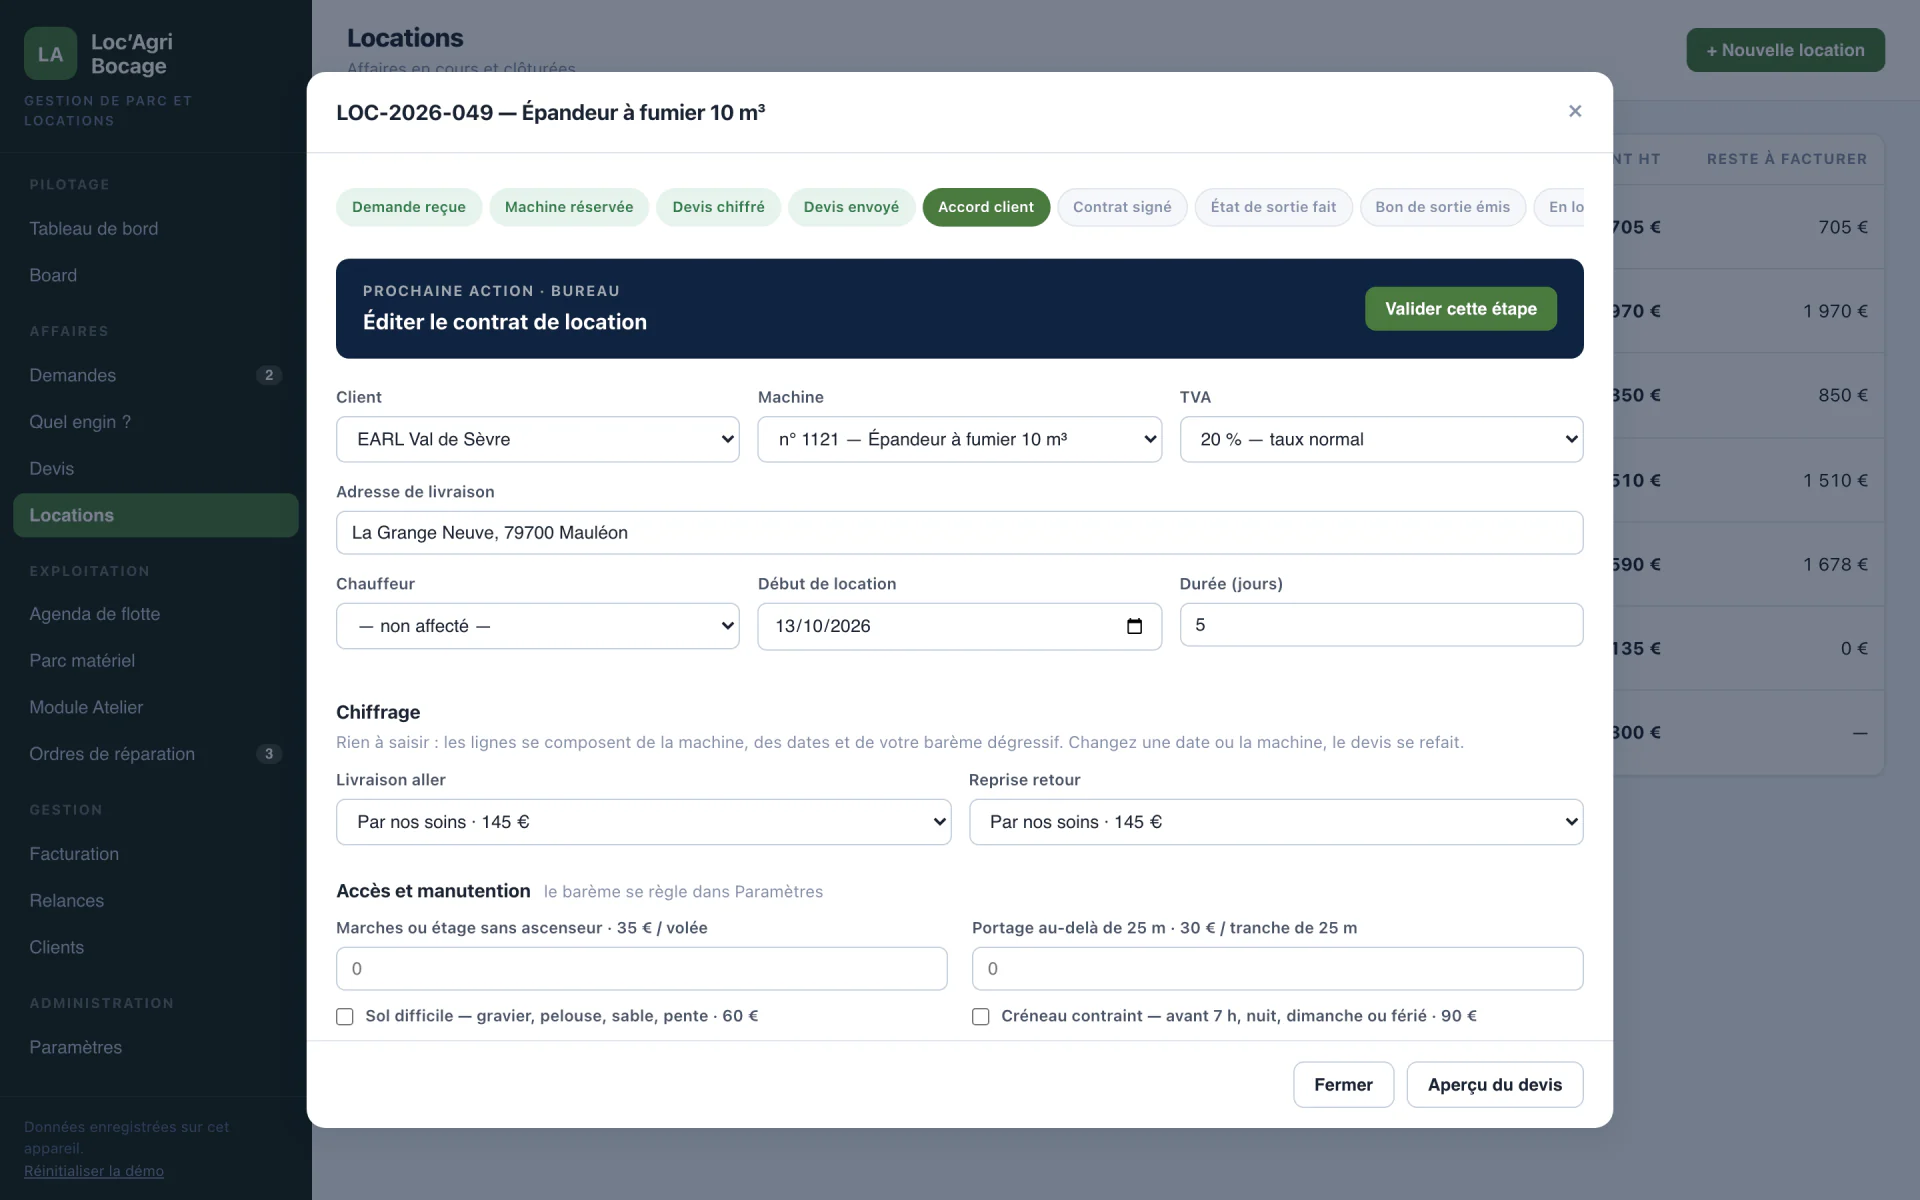
Task: Follow the Réinitialiser la démo link
Action: pyautogui.click(x=94, y=1171)
